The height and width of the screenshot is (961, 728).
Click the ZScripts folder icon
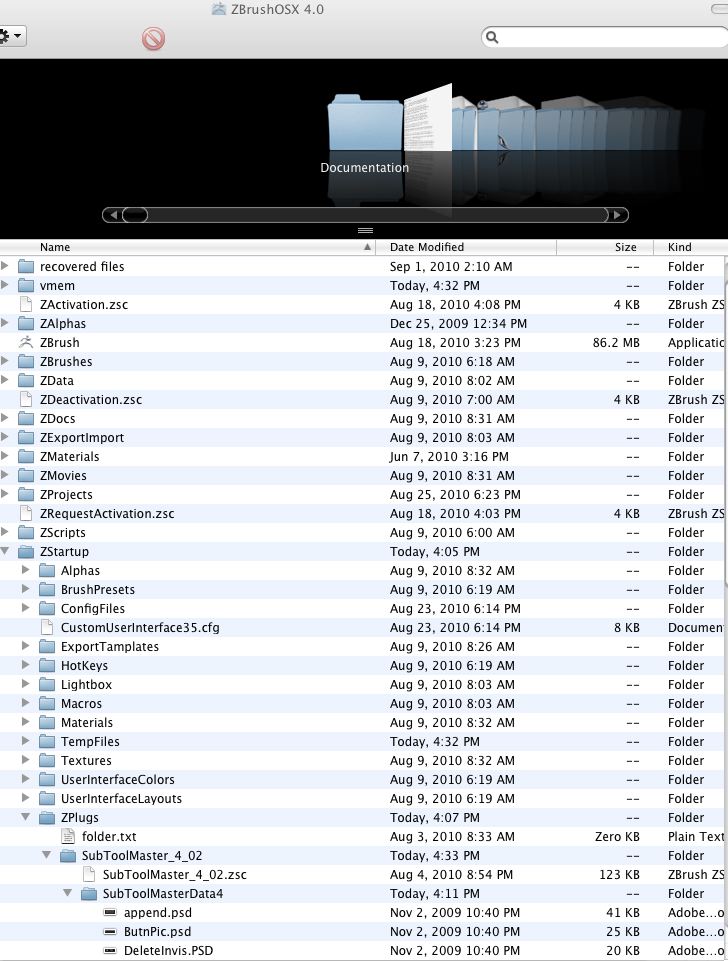click(26, 533)
